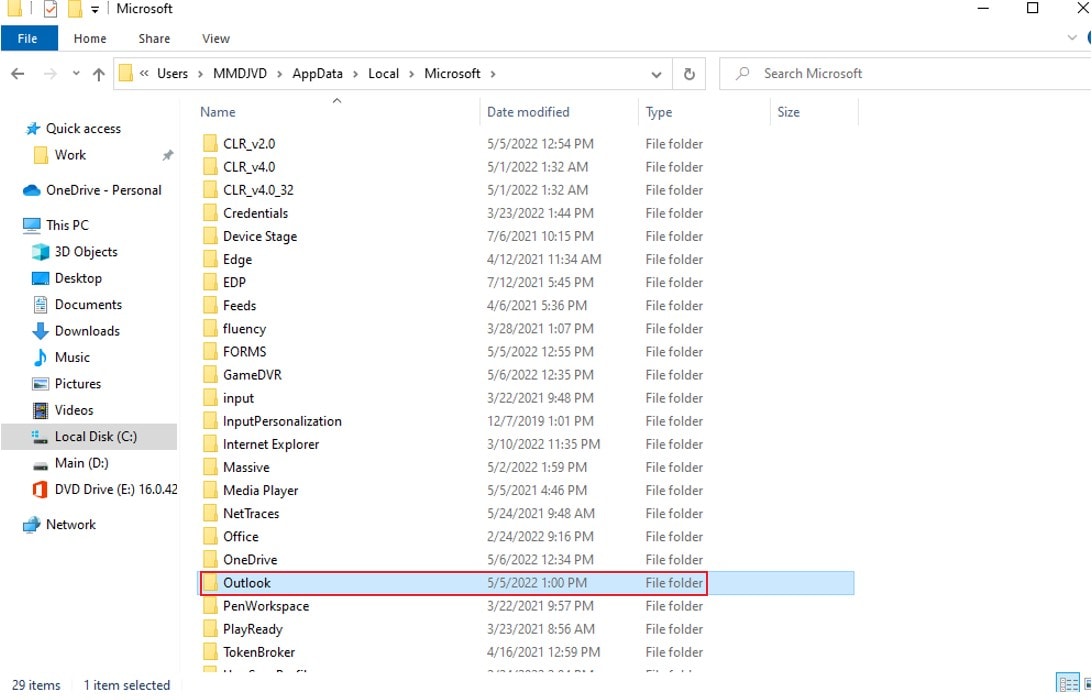
Task: Select the Feeds folder name
Action: 240,306
